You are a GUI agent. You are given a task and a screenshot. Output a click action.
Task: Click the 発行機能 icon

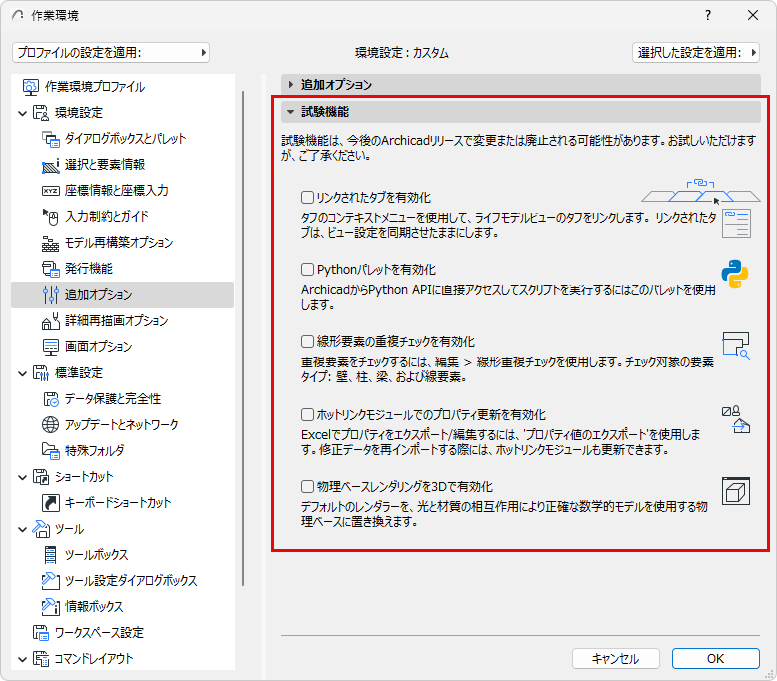click(x=51, y=269)
